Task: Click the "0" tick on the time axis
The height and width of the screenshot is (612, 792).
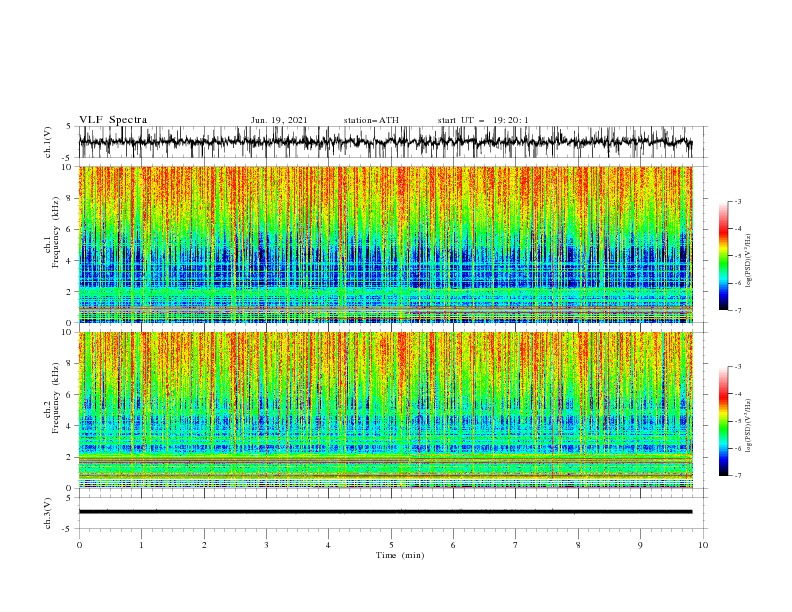Action: [79, 545]
